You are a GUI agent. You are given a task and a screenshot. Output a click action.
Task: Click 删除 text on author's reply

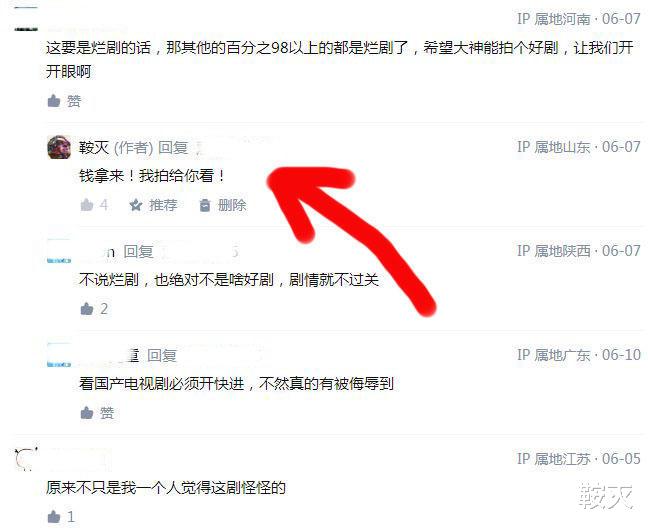[x=232, y=205]
